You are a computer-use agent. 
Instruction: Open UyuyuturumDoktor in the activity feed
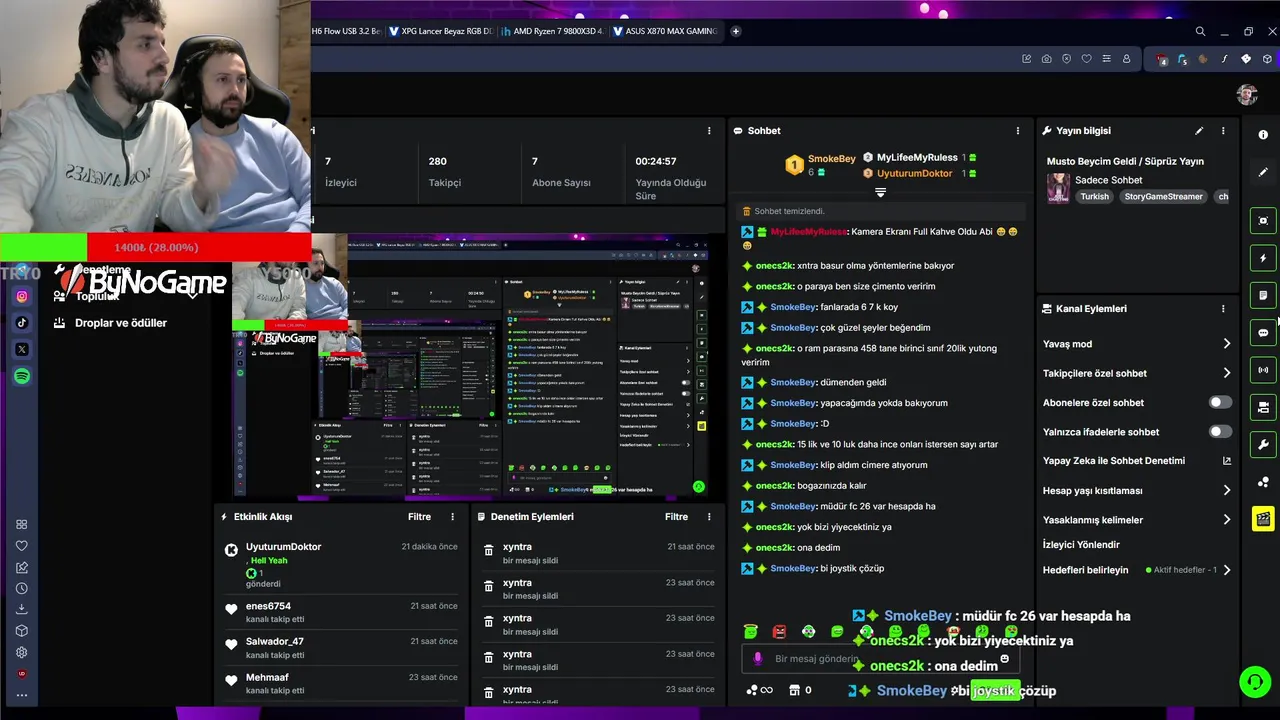[x=283, y=547]
